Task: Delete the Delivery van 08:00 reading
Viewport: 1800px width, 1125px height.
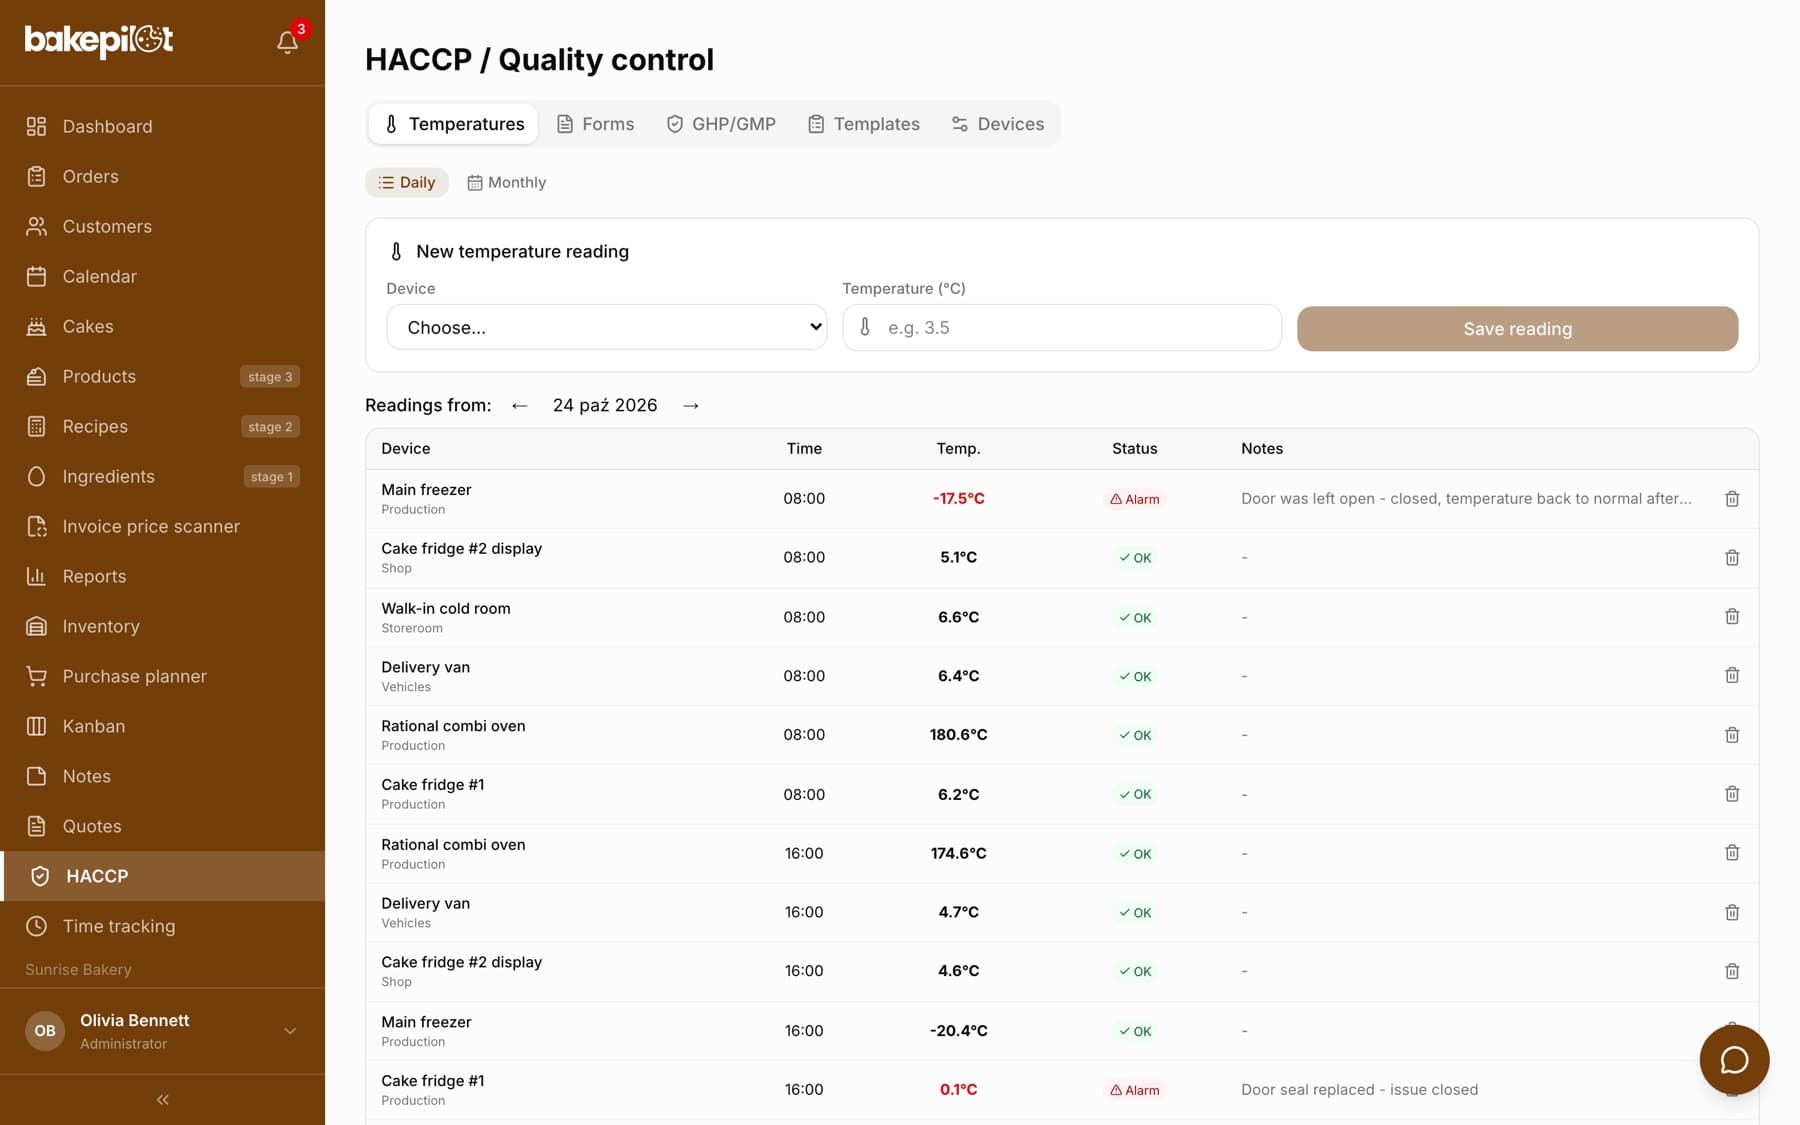Action: [1732, 676]
